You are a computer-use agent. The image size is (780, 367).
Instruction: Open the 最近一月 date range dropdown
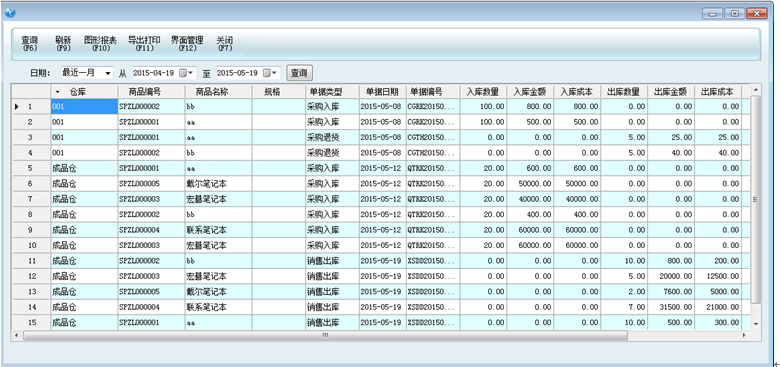click(x=108, y=73)
